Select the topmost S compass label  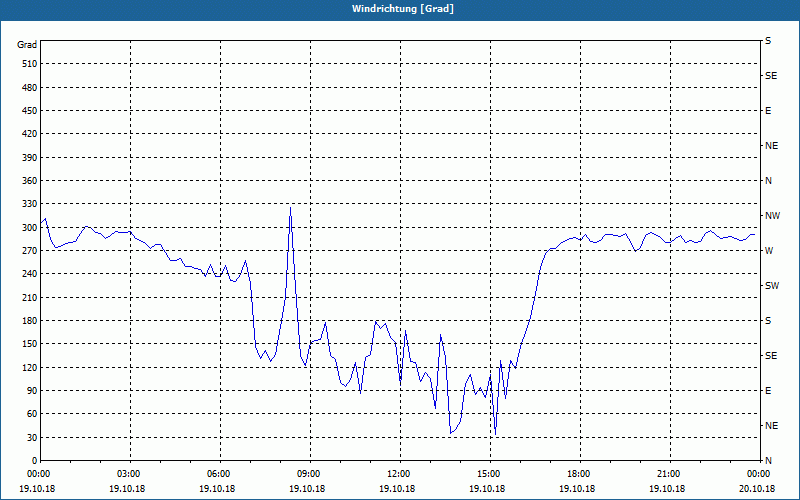[x=768, y=41]
